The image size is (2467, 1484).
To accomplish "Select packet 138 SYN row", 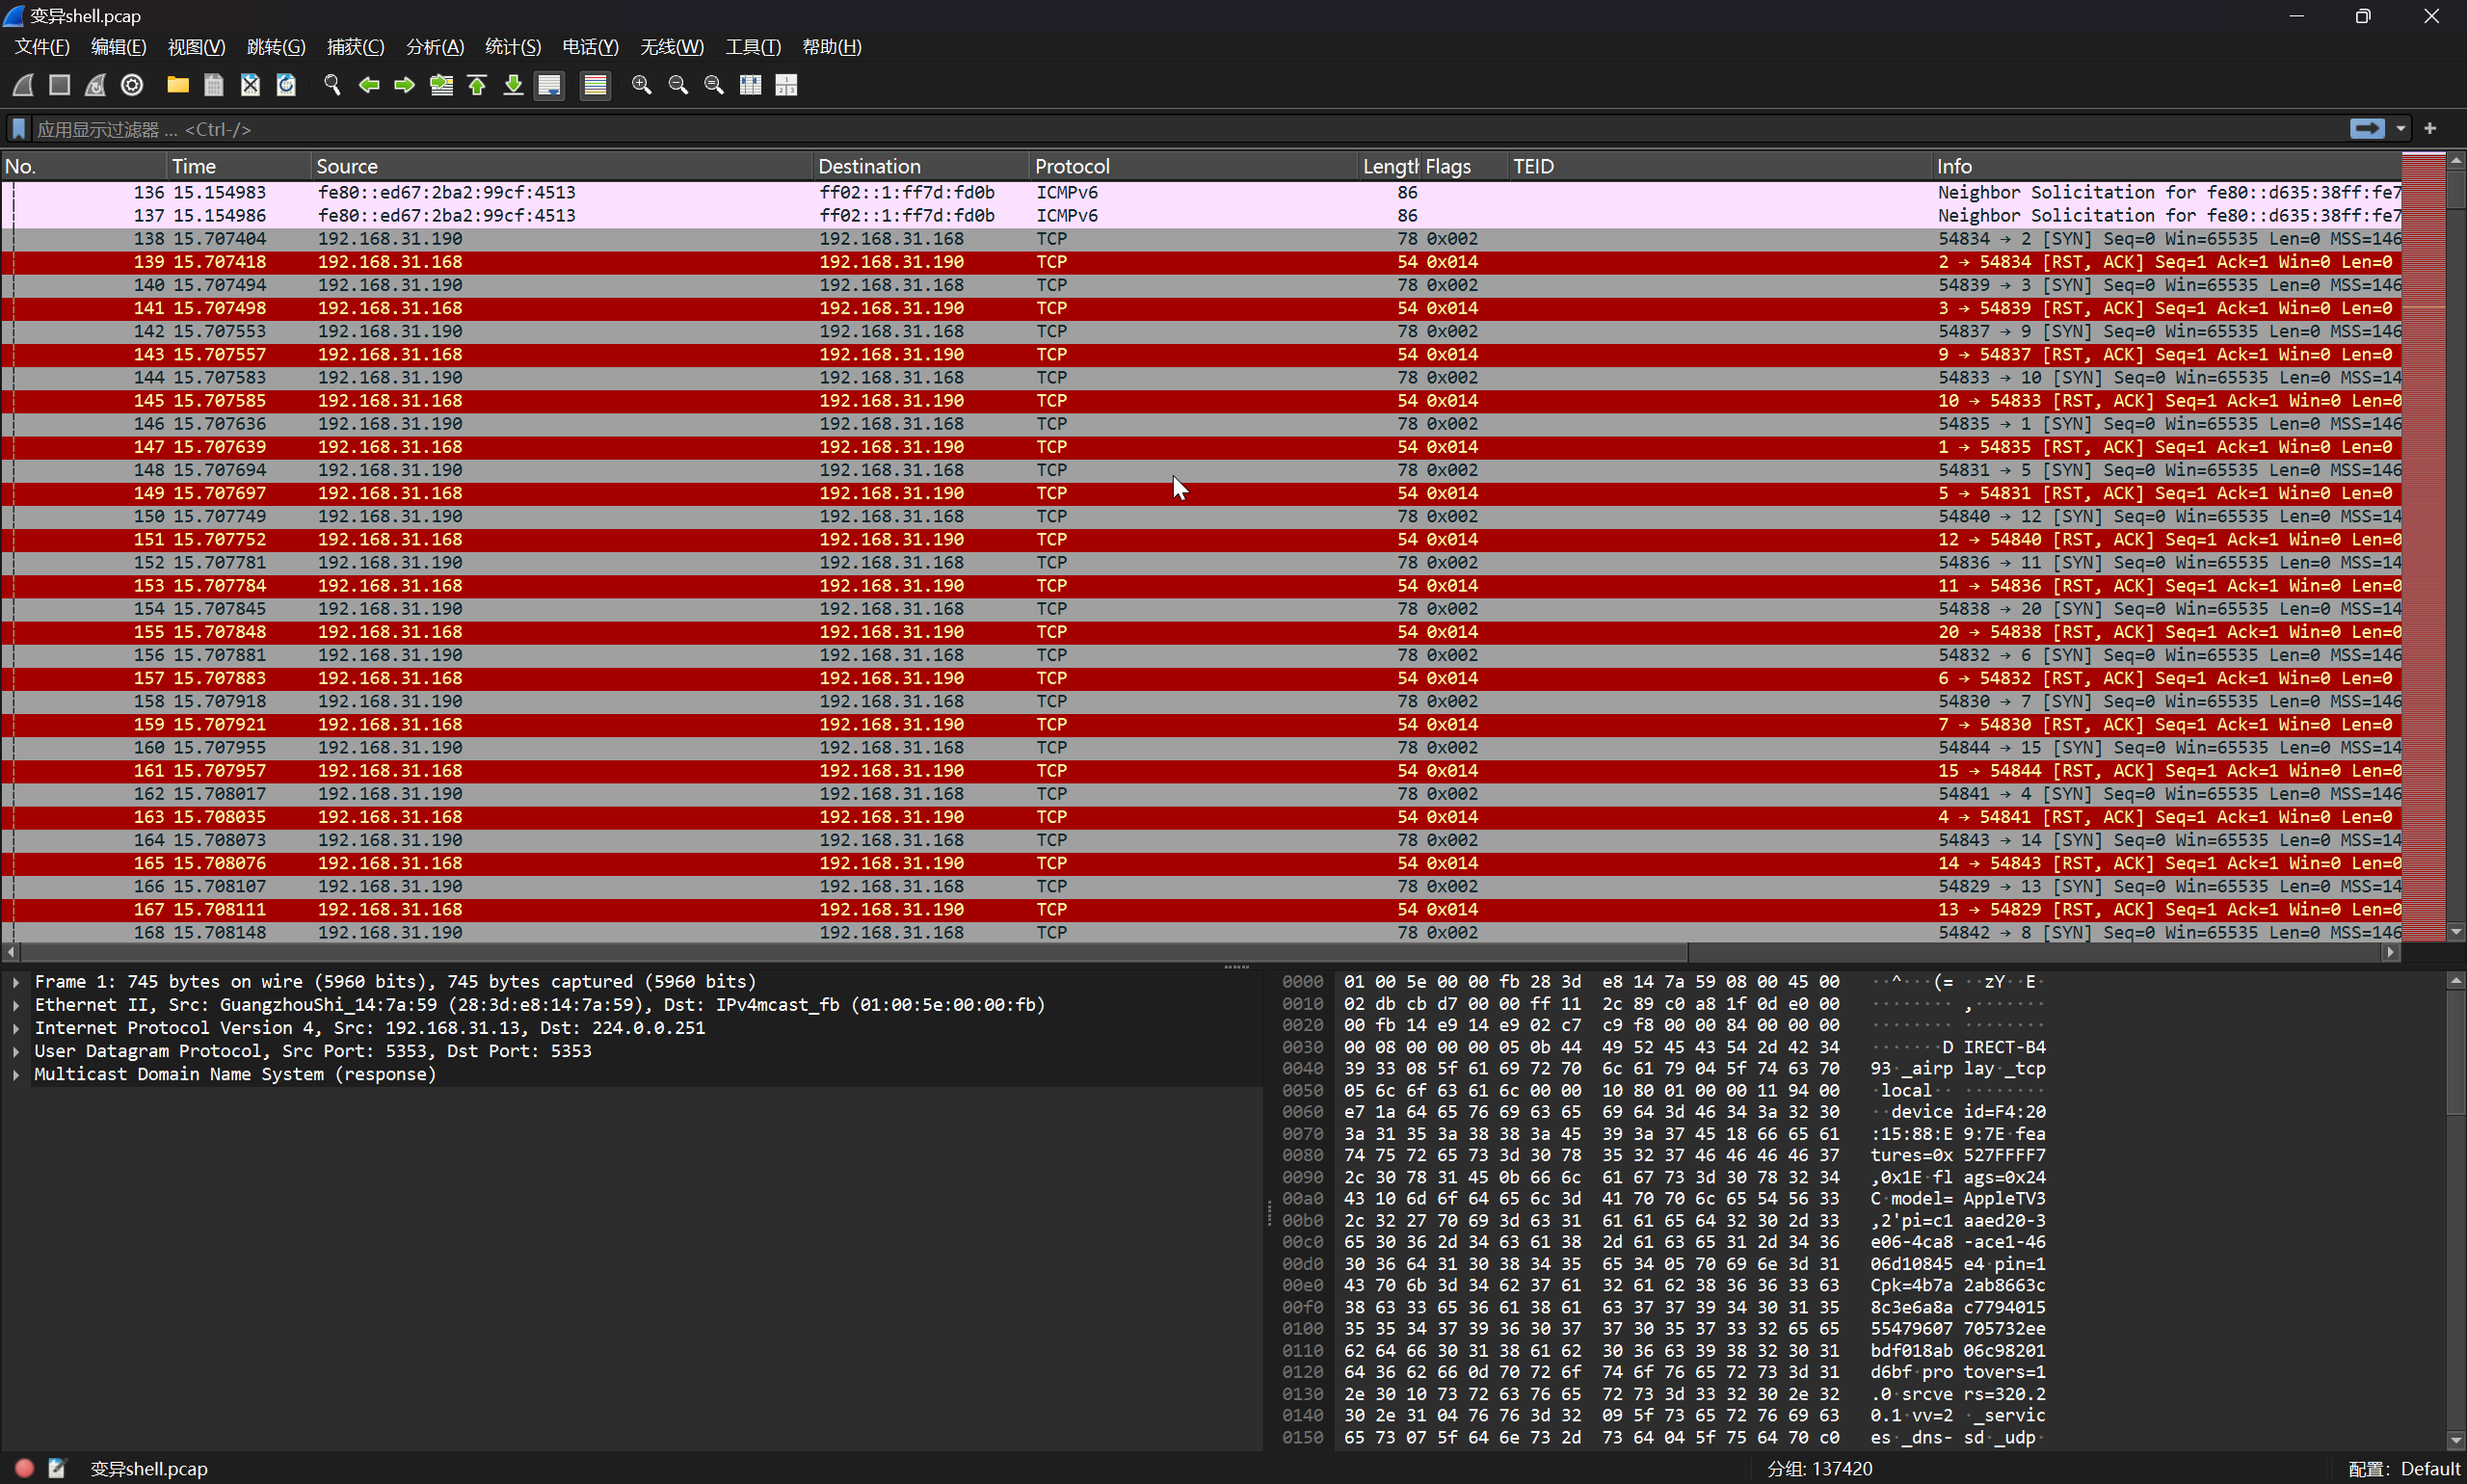I will (1200, 239).
